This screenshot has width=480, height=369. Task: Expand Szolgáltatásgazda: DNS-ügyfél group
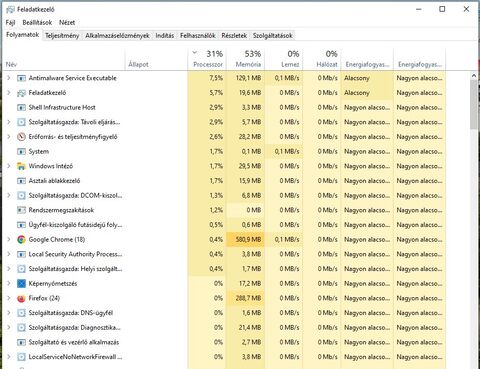click(9, 313)
